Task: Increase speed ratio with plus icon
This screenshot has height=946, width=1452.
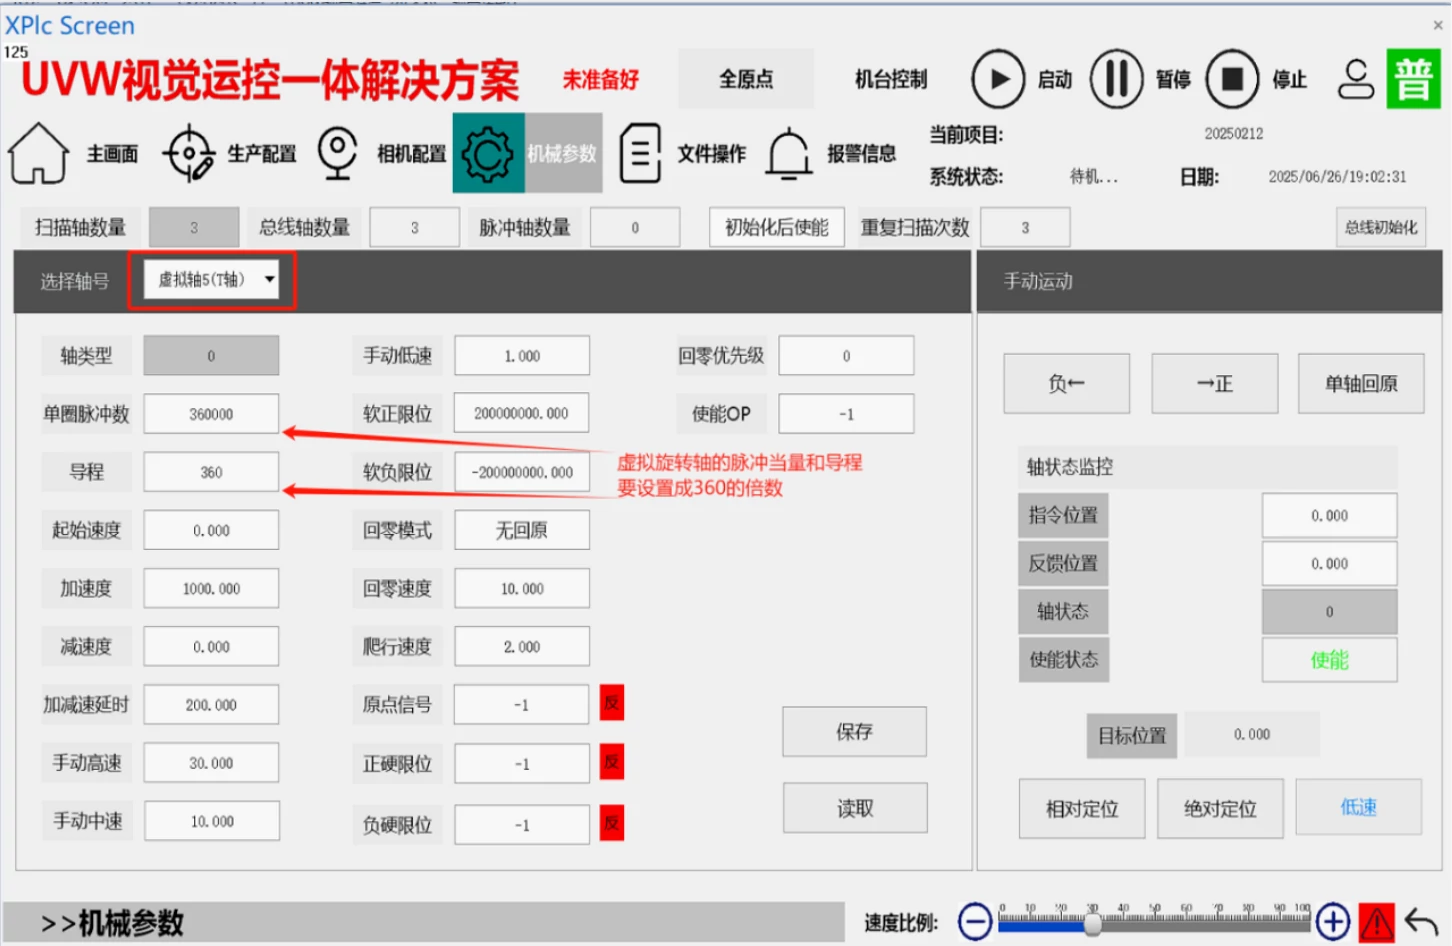Action: (1332, 921)
